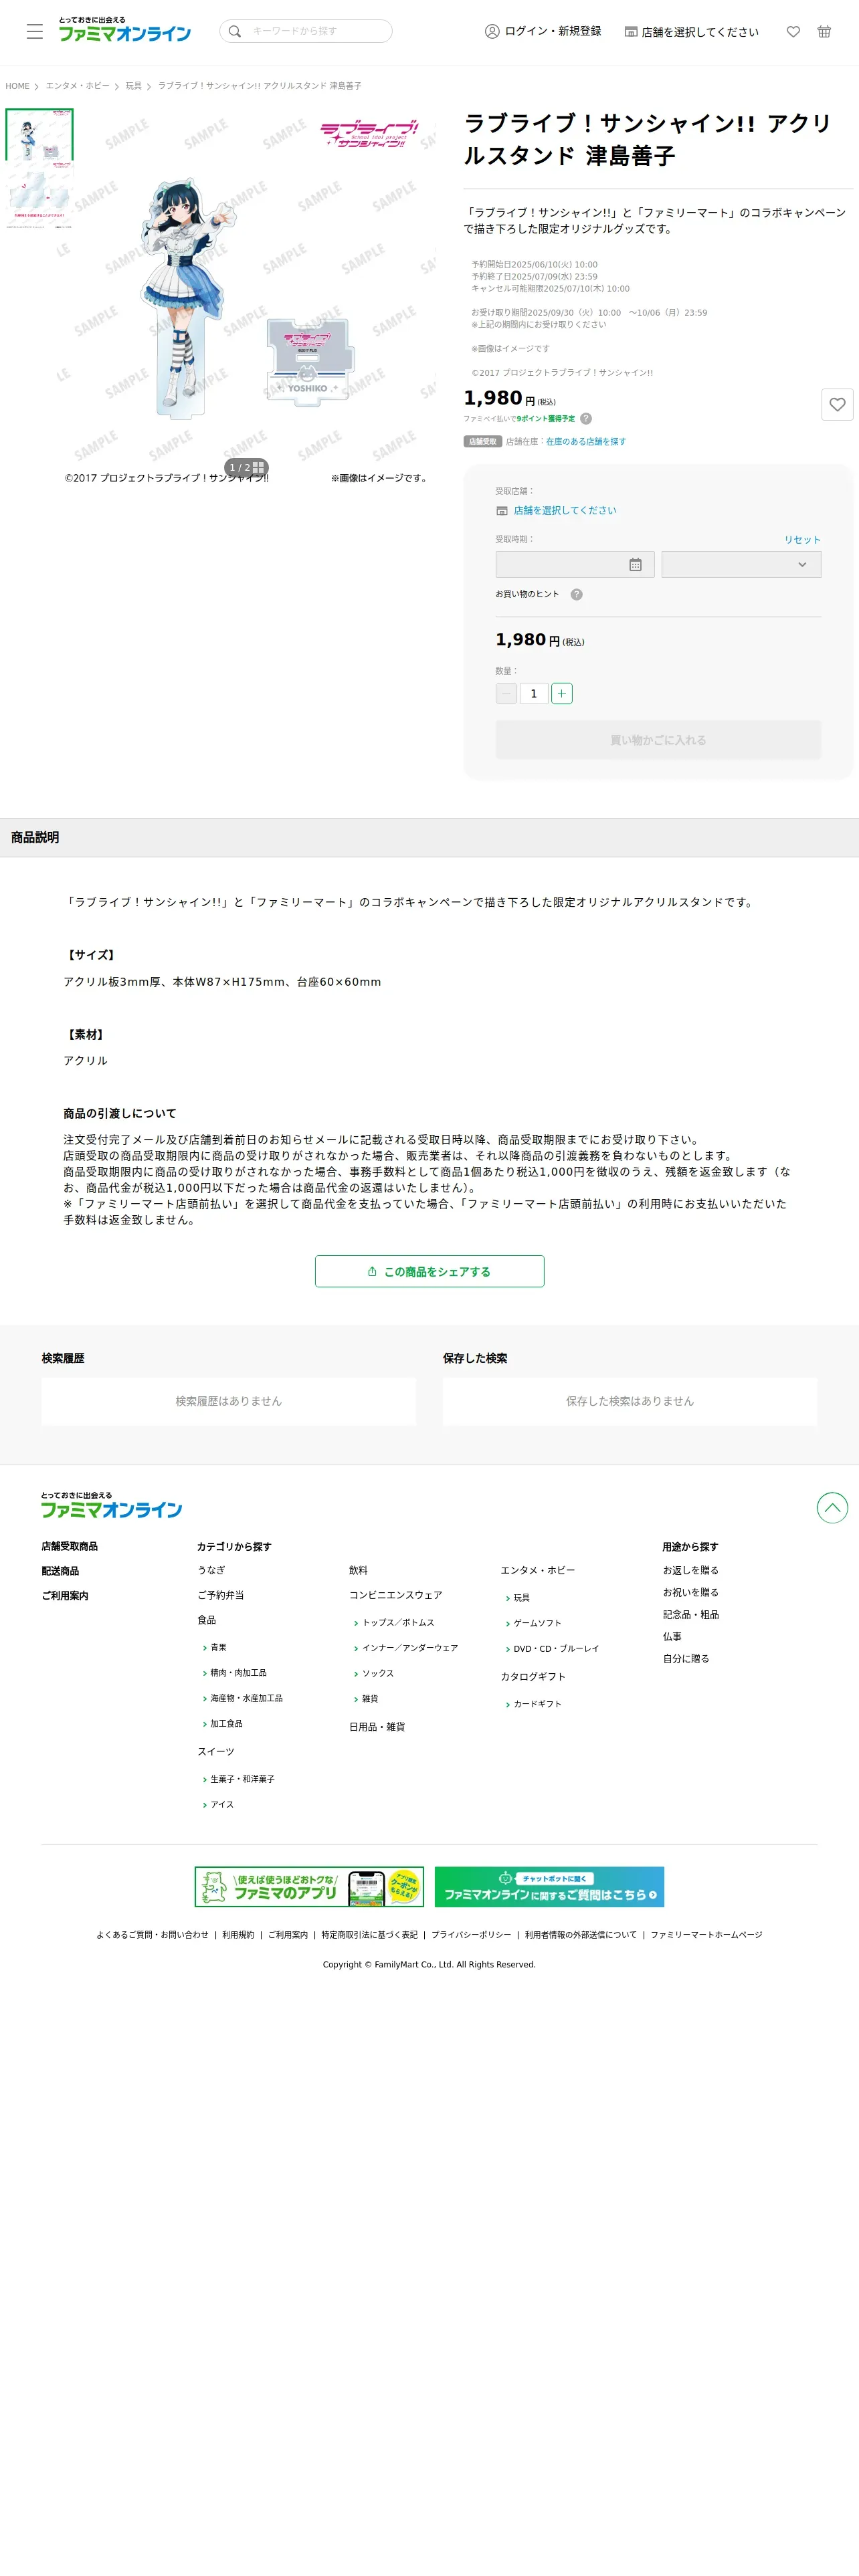Focus the keyword search field
The width and height of the screenshot is (859, 2576).
click(305, 31)
